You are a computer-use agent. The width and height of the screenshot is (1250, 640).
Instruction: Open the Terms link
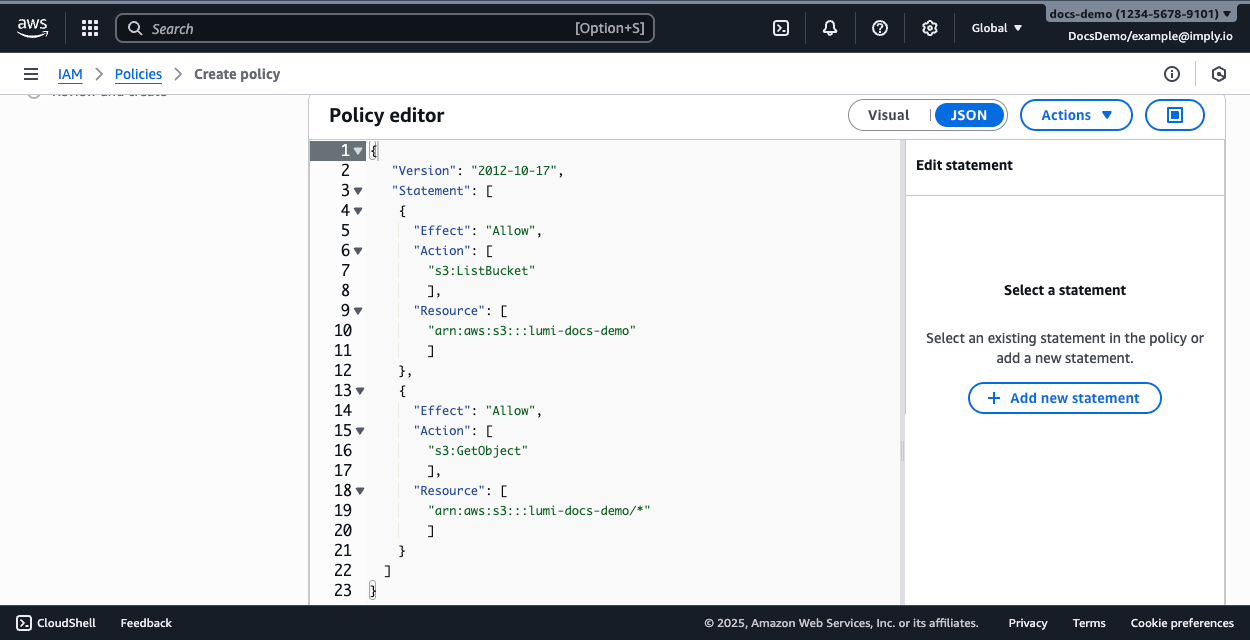(x=1089, y=623)
